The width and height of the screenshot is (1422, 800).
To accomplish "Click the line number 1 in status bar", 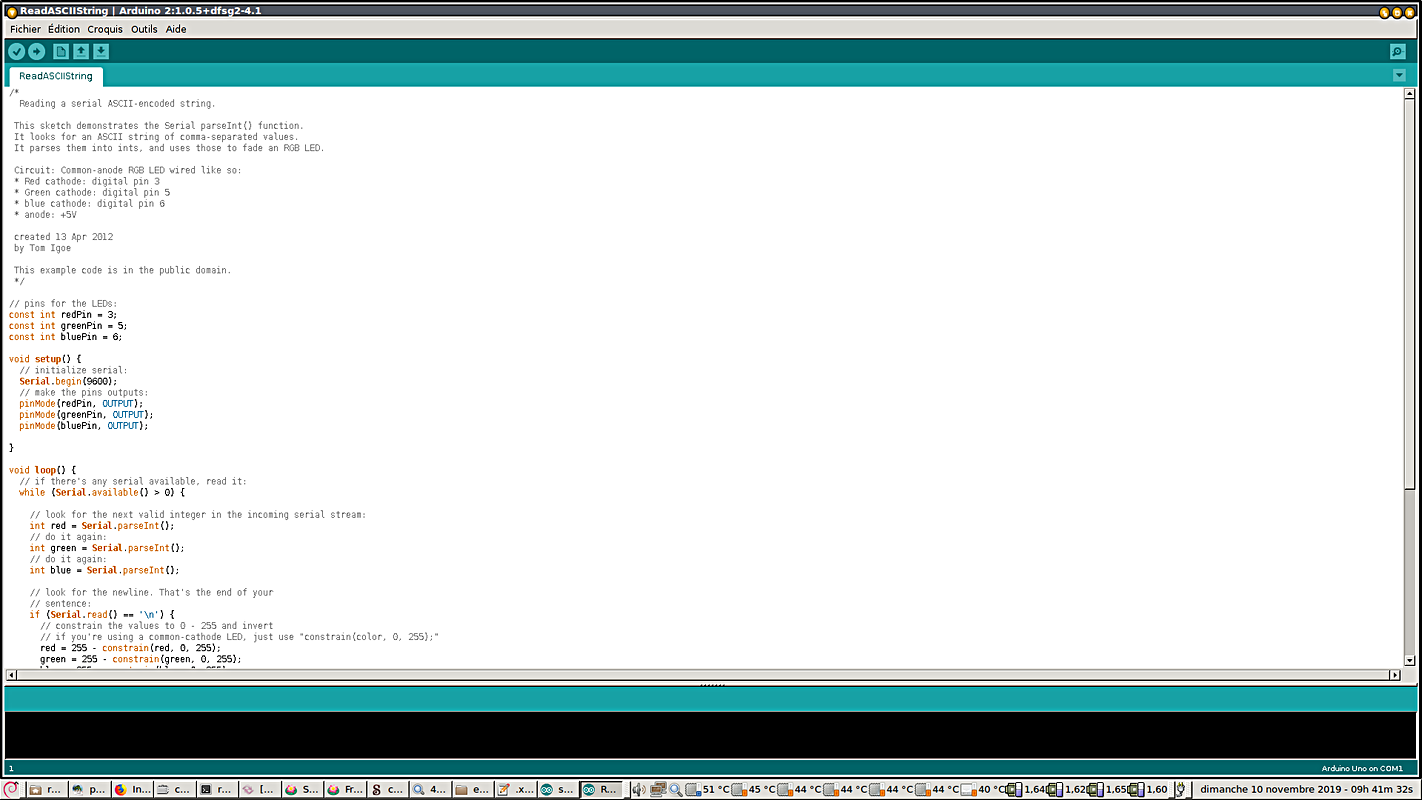I will tap(11, 768).
